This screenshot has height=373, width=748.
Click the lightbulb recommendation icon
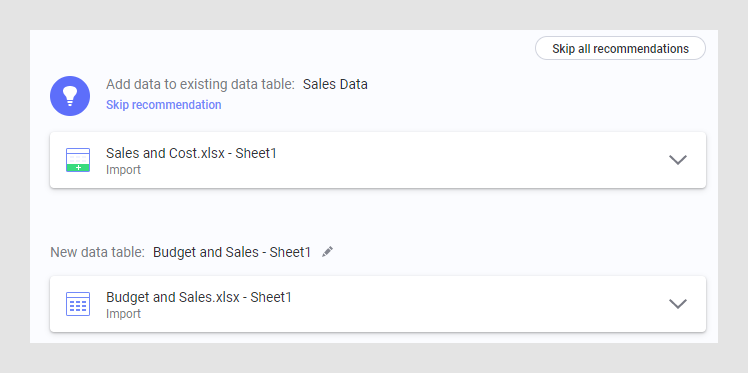coord(70,96)
